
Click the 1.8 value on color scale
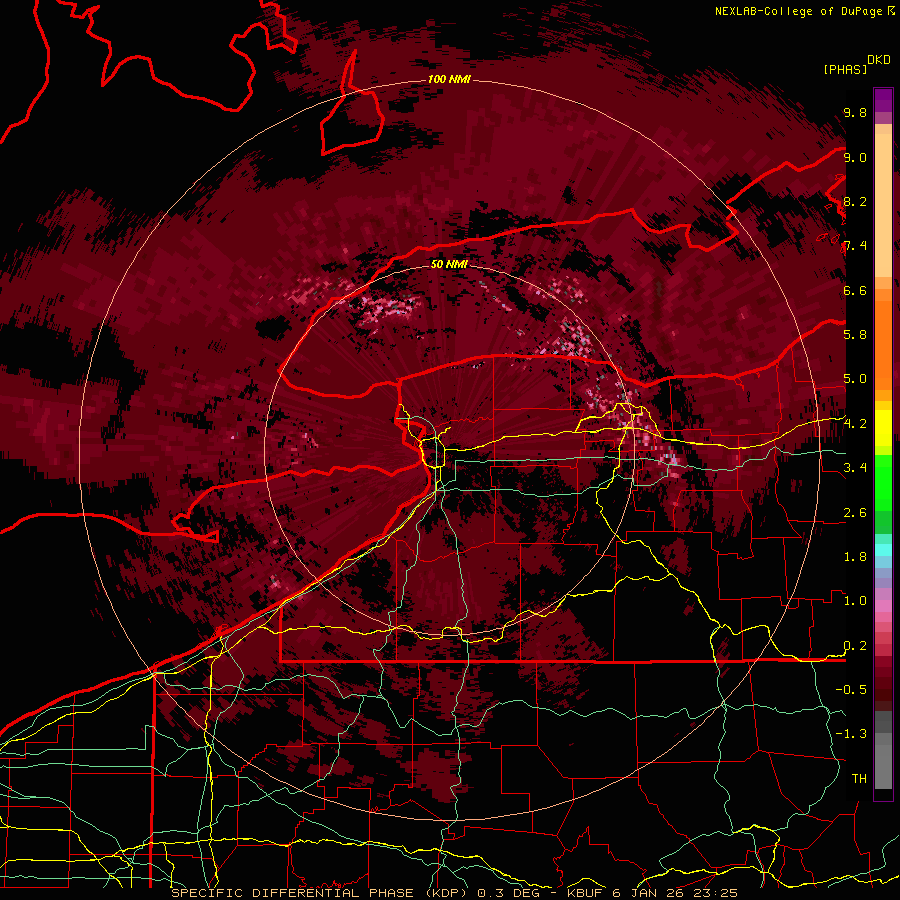coord(855,557)
